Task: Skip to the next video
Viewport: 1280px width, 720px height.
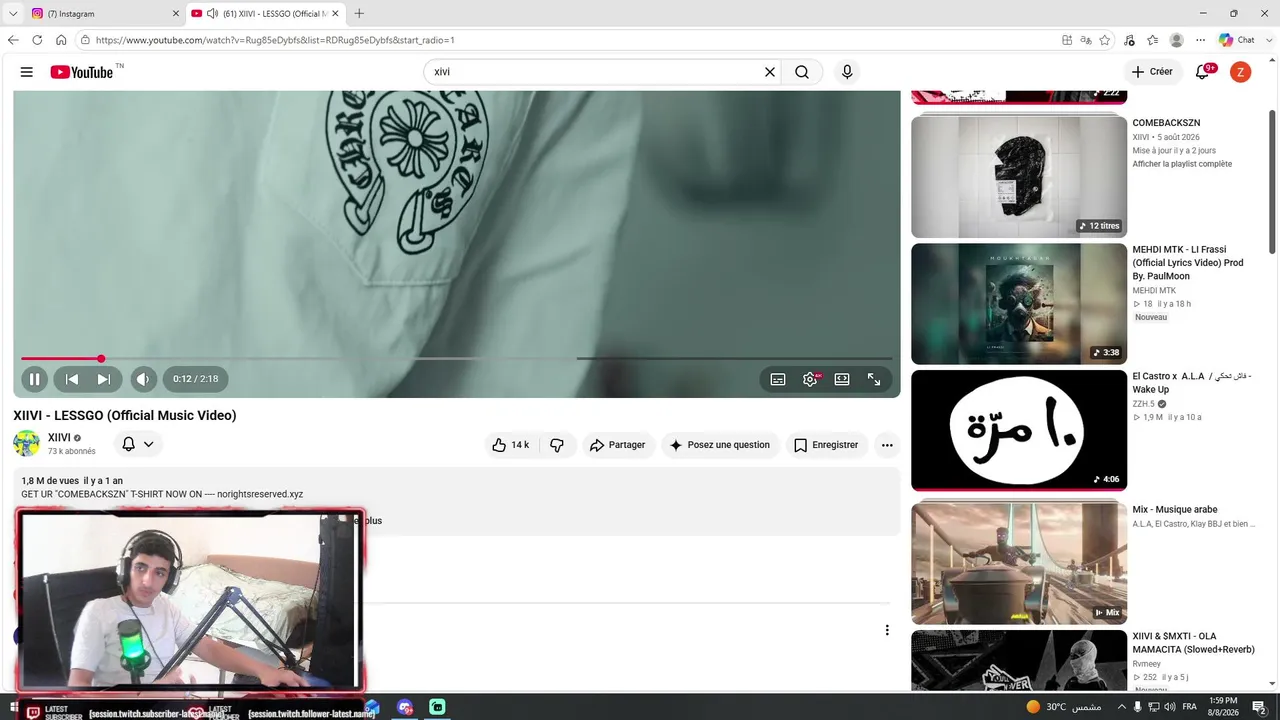Action: point(104,379)
